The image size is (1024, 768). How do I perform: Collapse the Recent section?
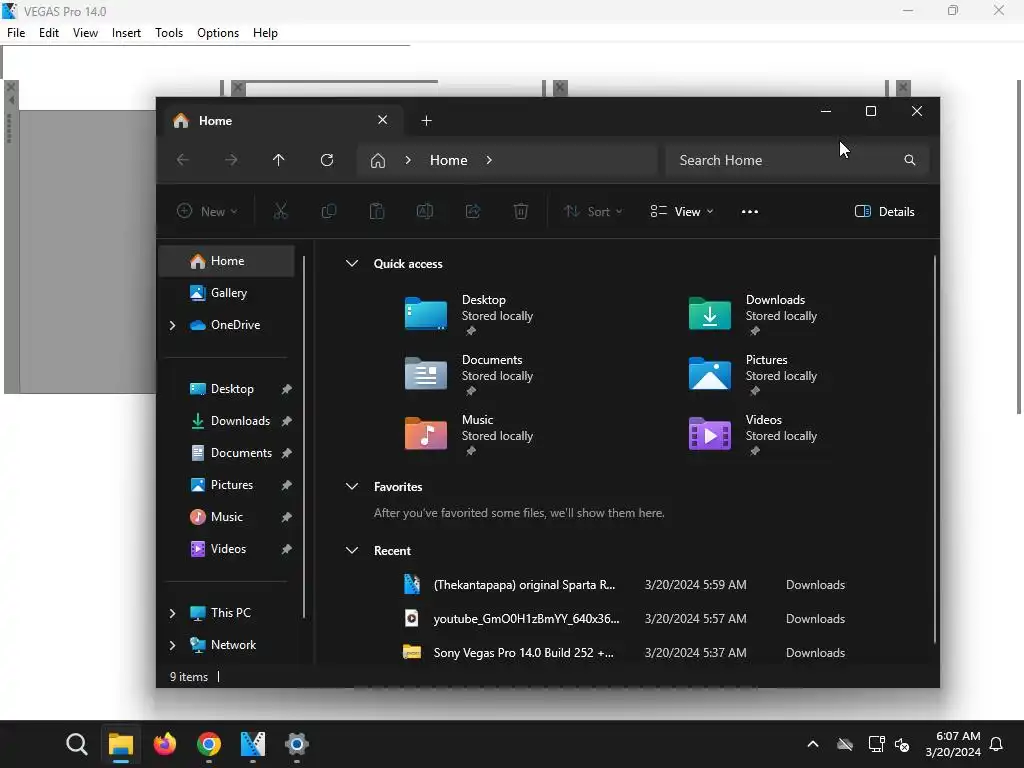click(351, 551)
